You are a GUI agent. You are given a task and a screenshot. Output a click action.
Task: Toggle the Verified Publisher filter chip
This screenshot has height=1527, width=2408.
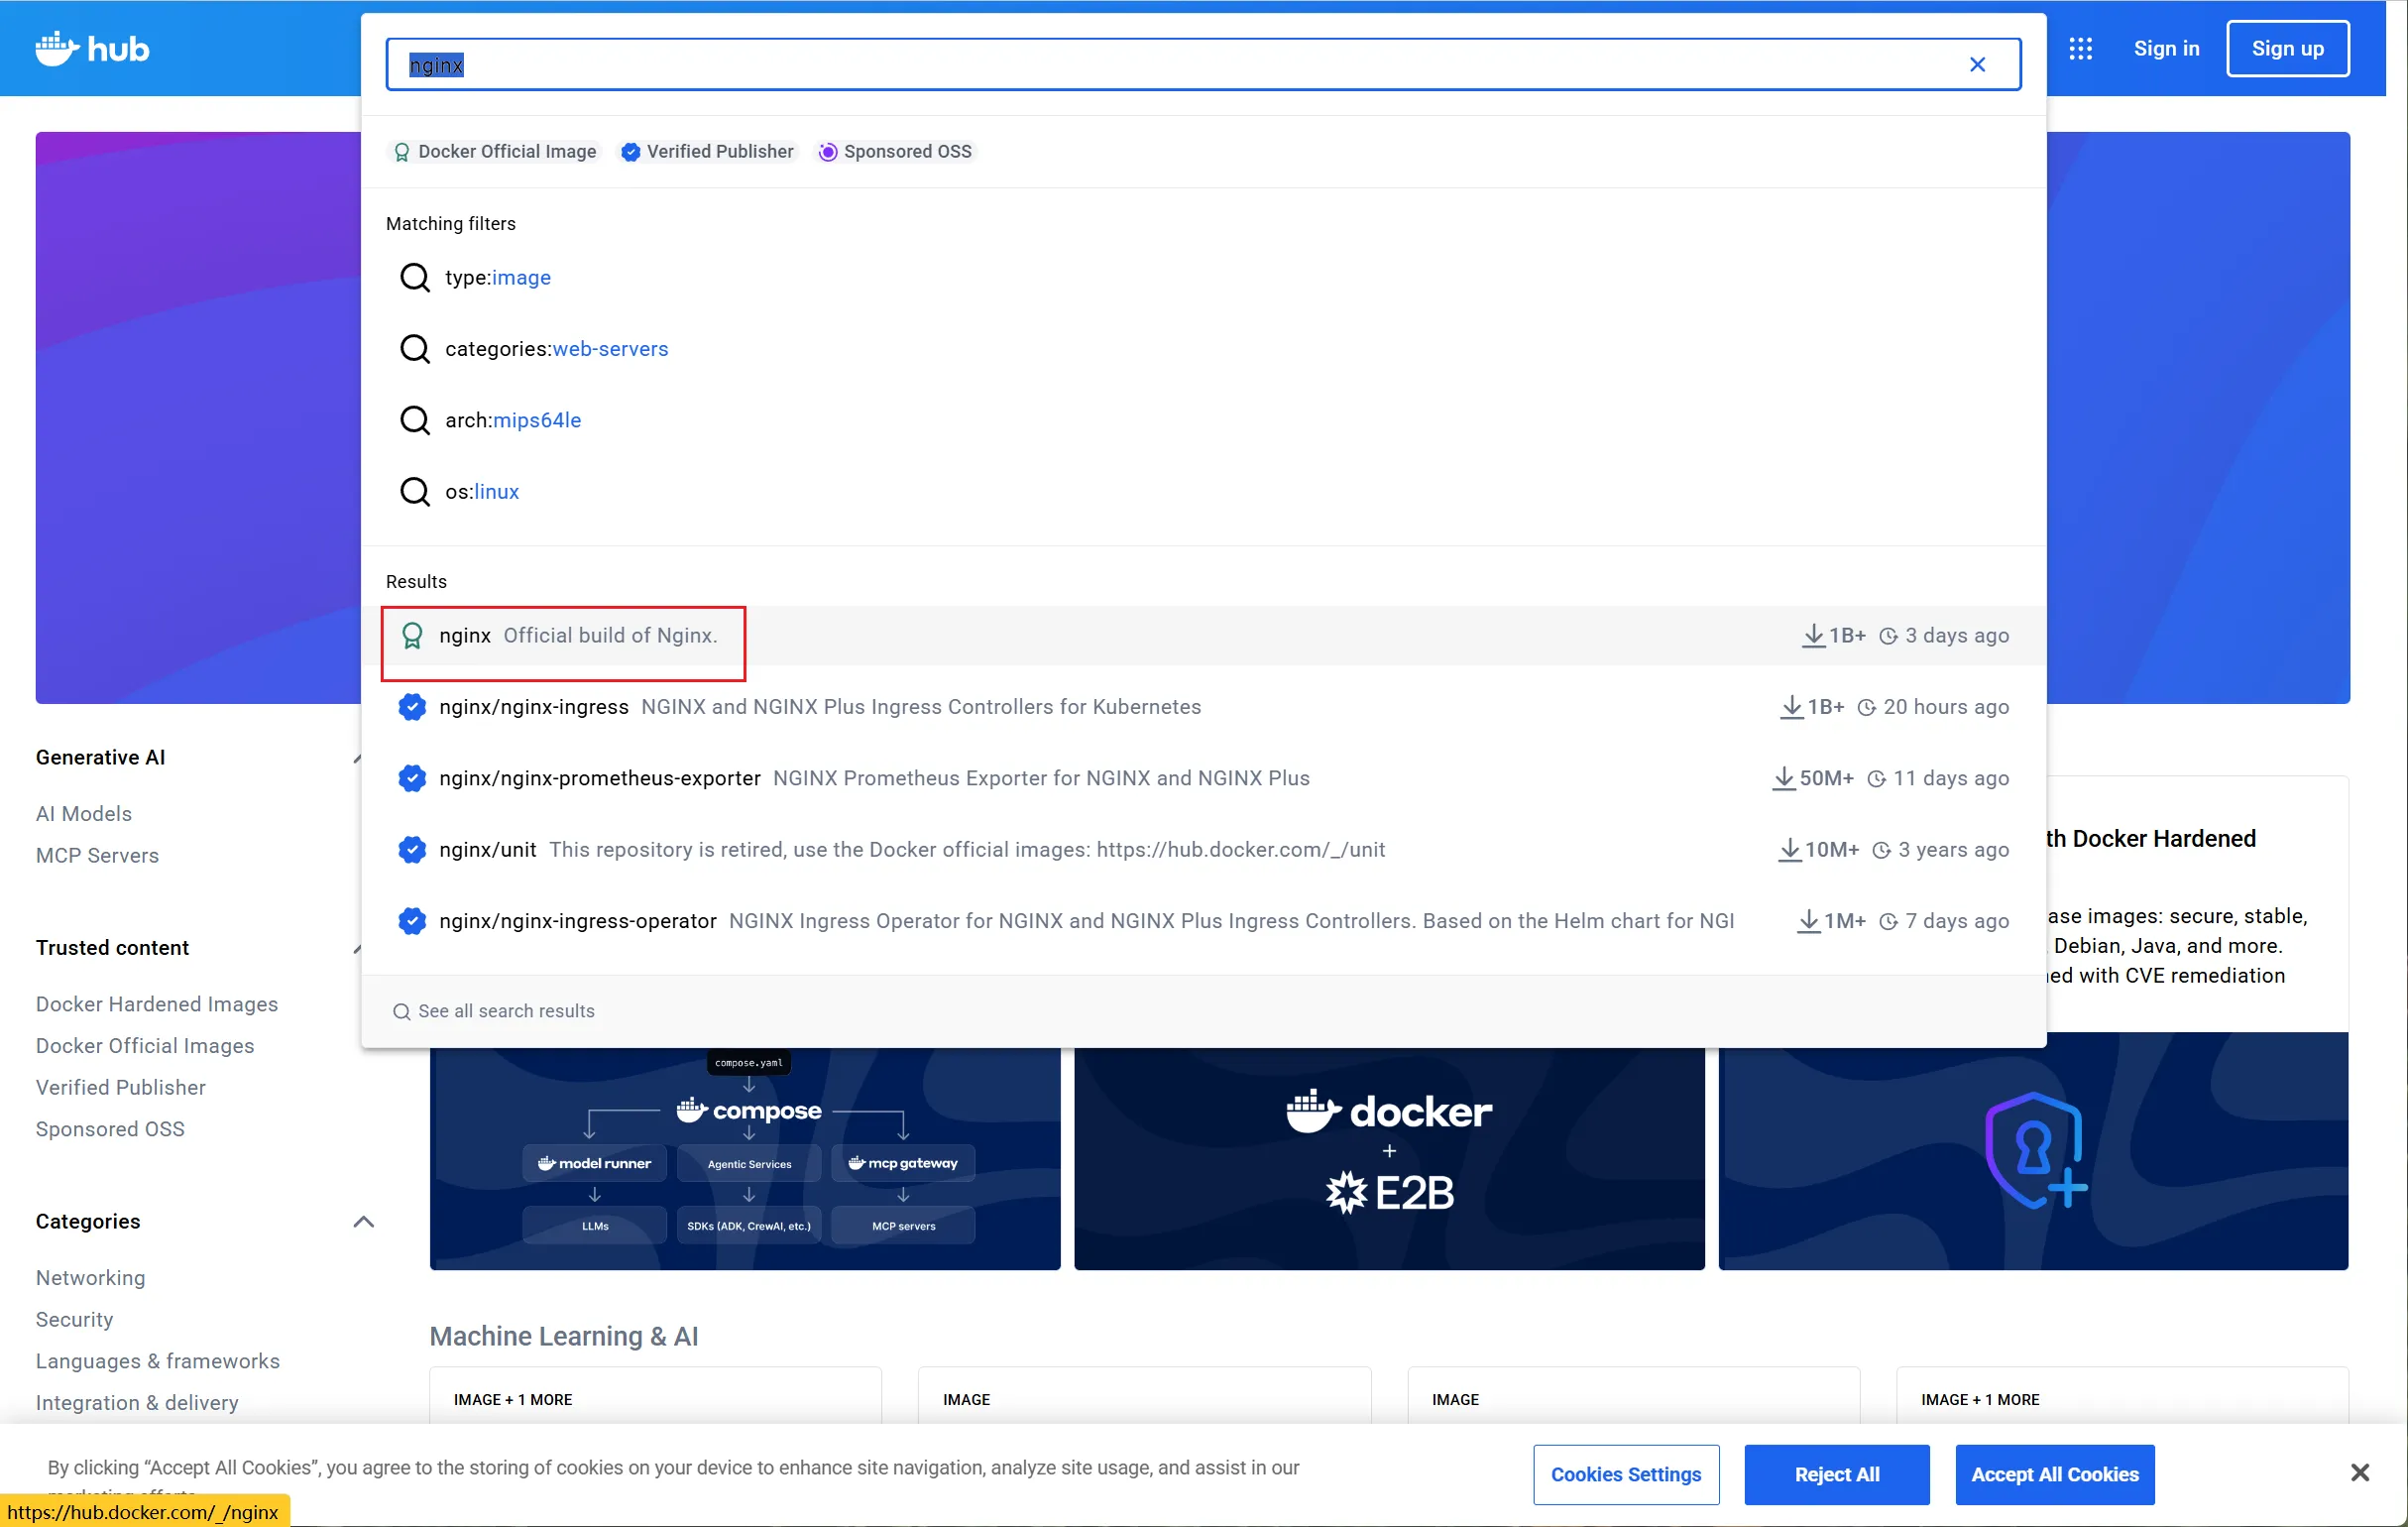point(707,152)
